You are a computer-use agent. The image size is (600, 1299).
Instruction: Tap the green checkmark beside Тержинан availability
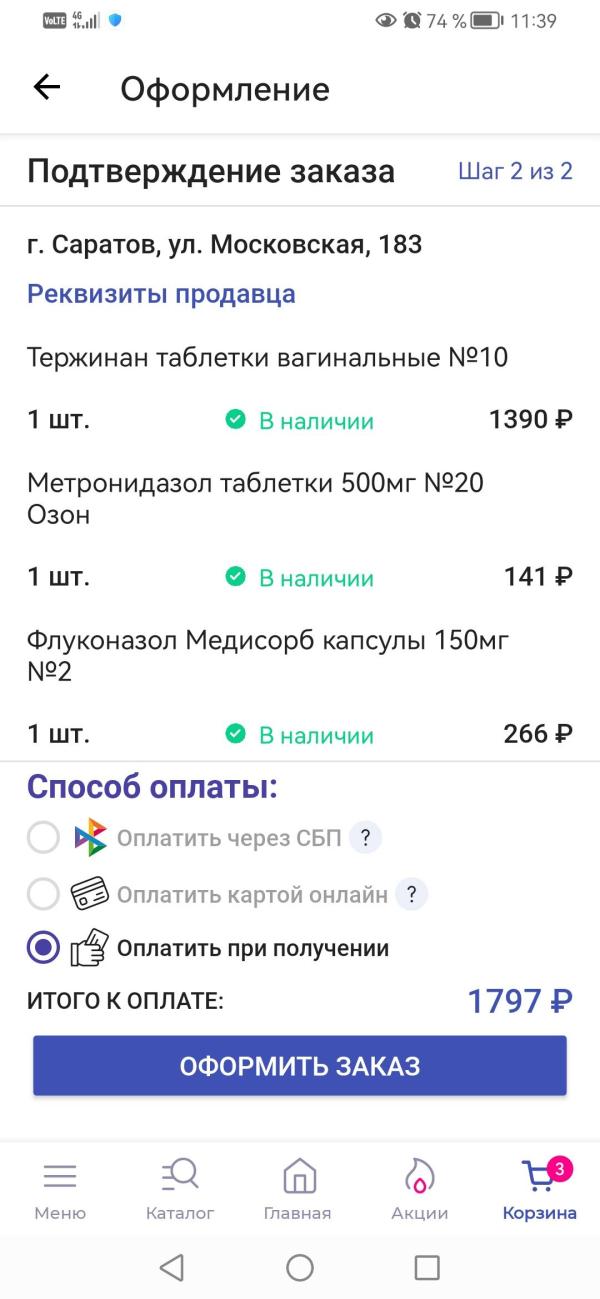point(235,420)
